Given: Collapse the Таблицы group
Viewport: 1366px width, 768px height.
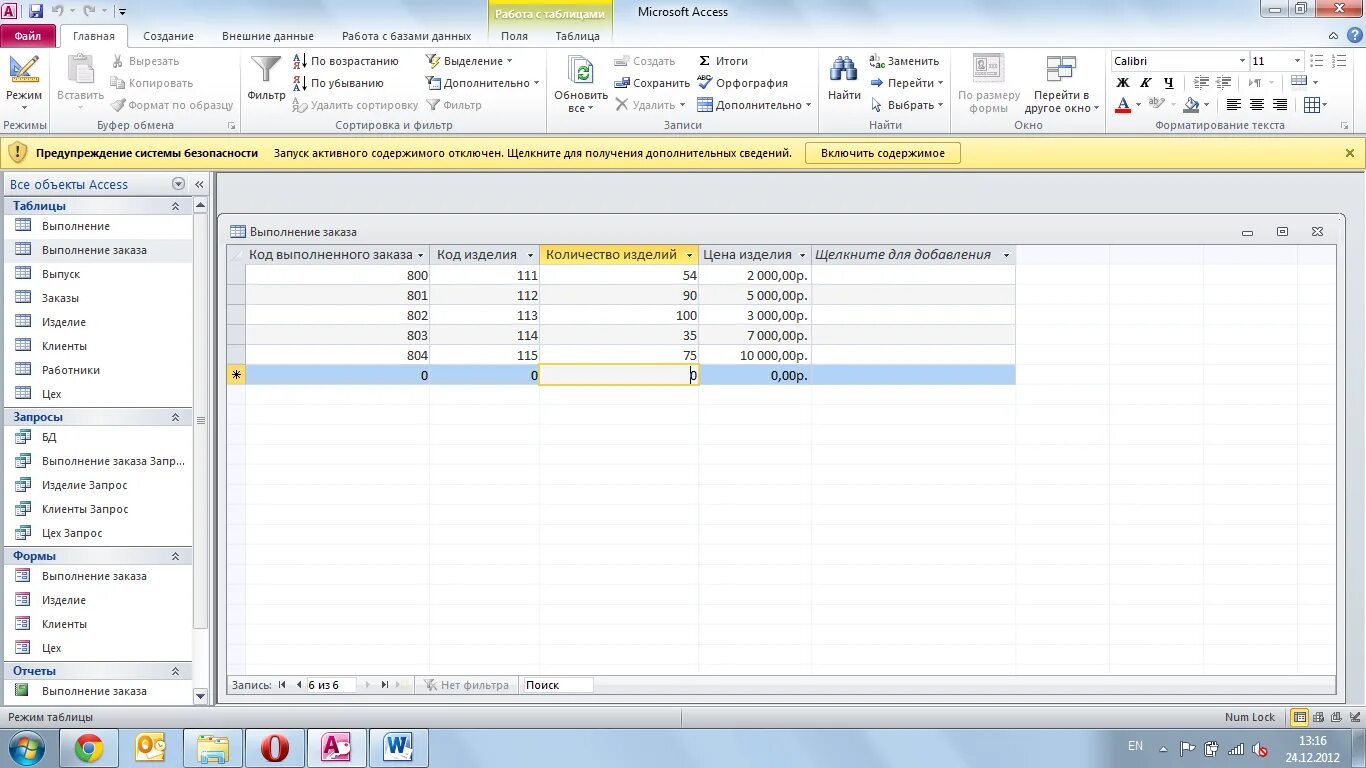Looking at the screenshot, I should pyautogui.click(x=175, y=206).
